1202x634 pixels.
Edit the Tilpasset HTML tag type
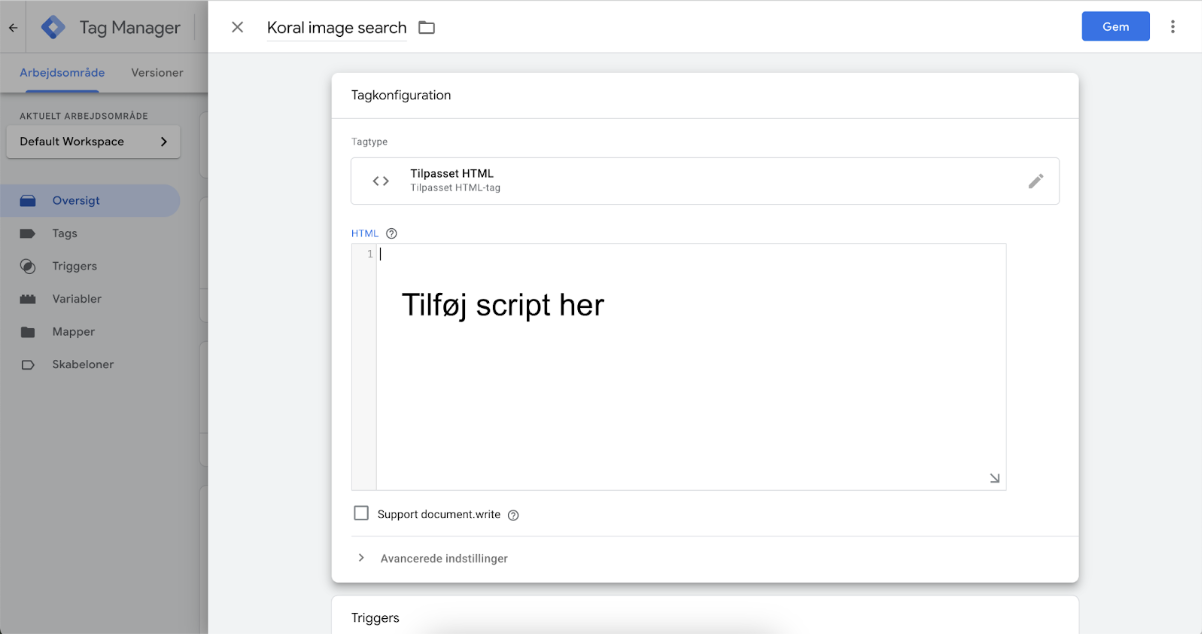point(1037,180)
